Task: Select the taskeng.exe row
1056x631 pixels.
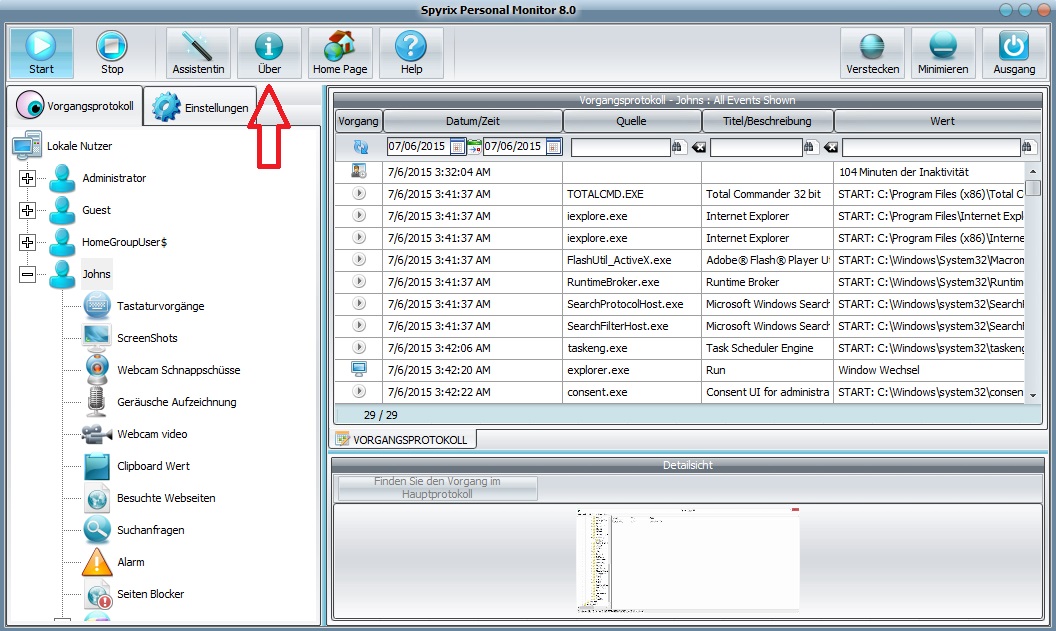Action: (x=680, y=348)
